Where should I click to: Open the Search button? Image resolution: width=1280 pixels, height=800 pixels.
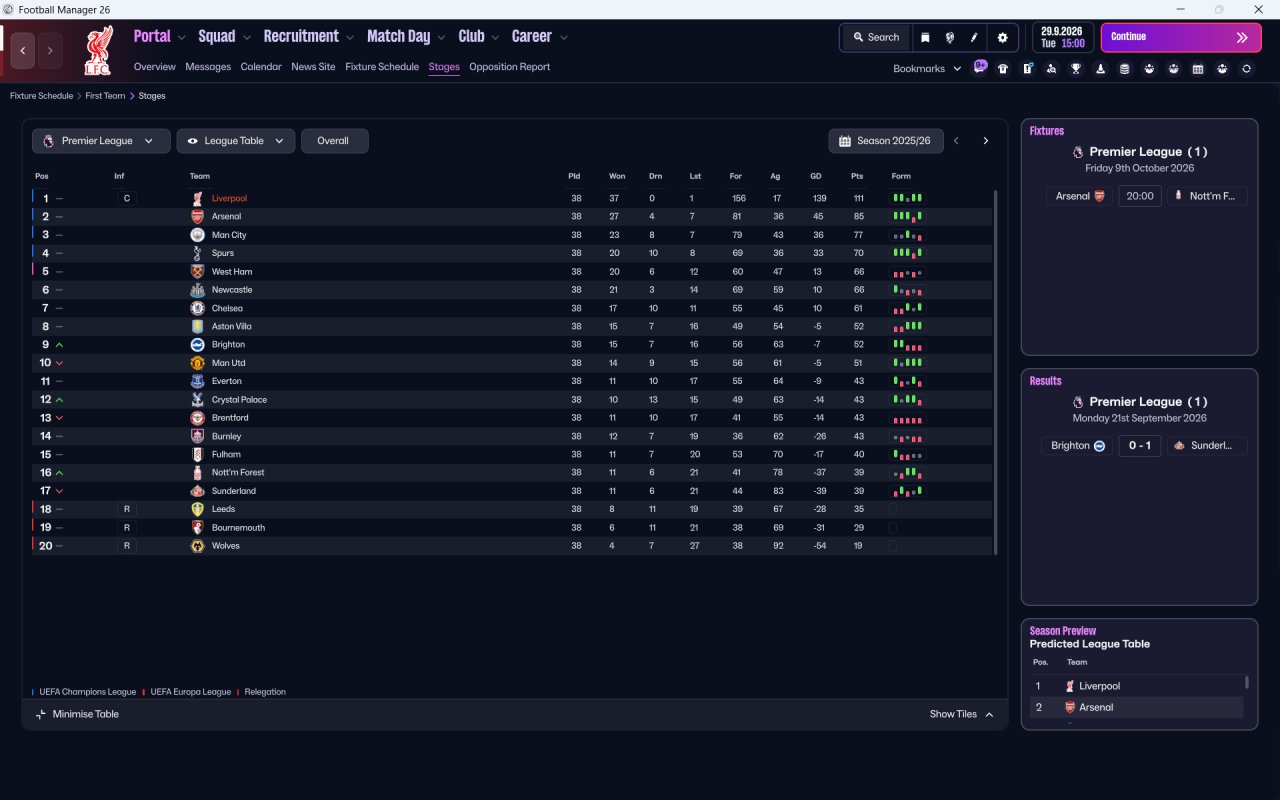[x=876, y=37]
